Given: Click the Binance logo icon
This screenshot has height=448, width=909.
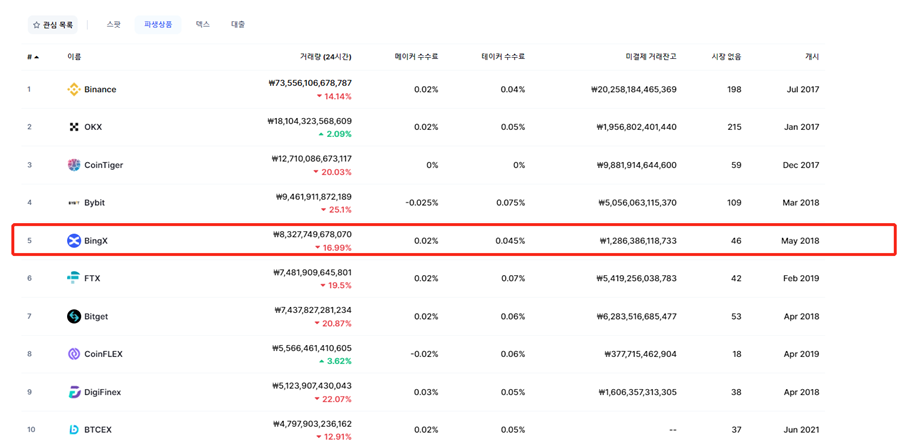Looking at the screenshot, I should [74, 90].
